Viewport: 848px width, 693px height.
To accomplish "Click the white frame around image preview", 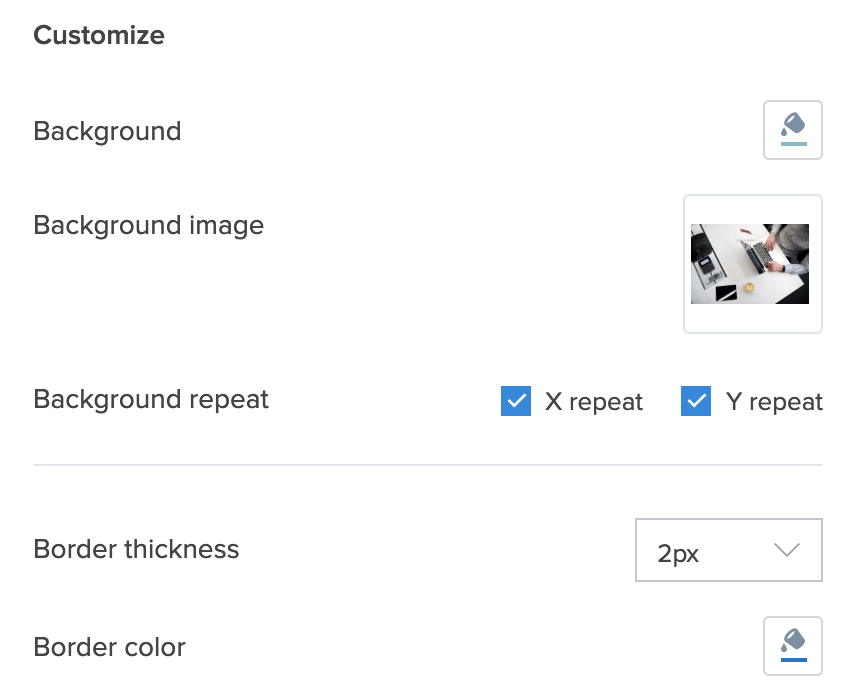I will [752, 318].
